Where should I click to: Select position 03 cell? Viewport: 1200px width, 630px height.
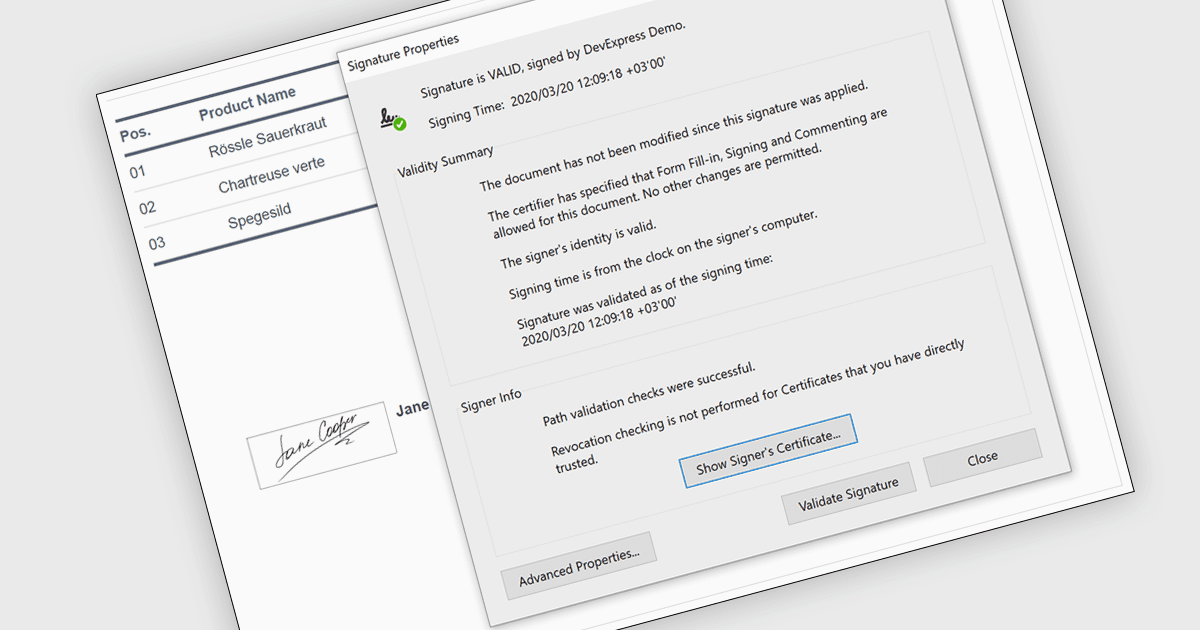(x=157, y=243)
